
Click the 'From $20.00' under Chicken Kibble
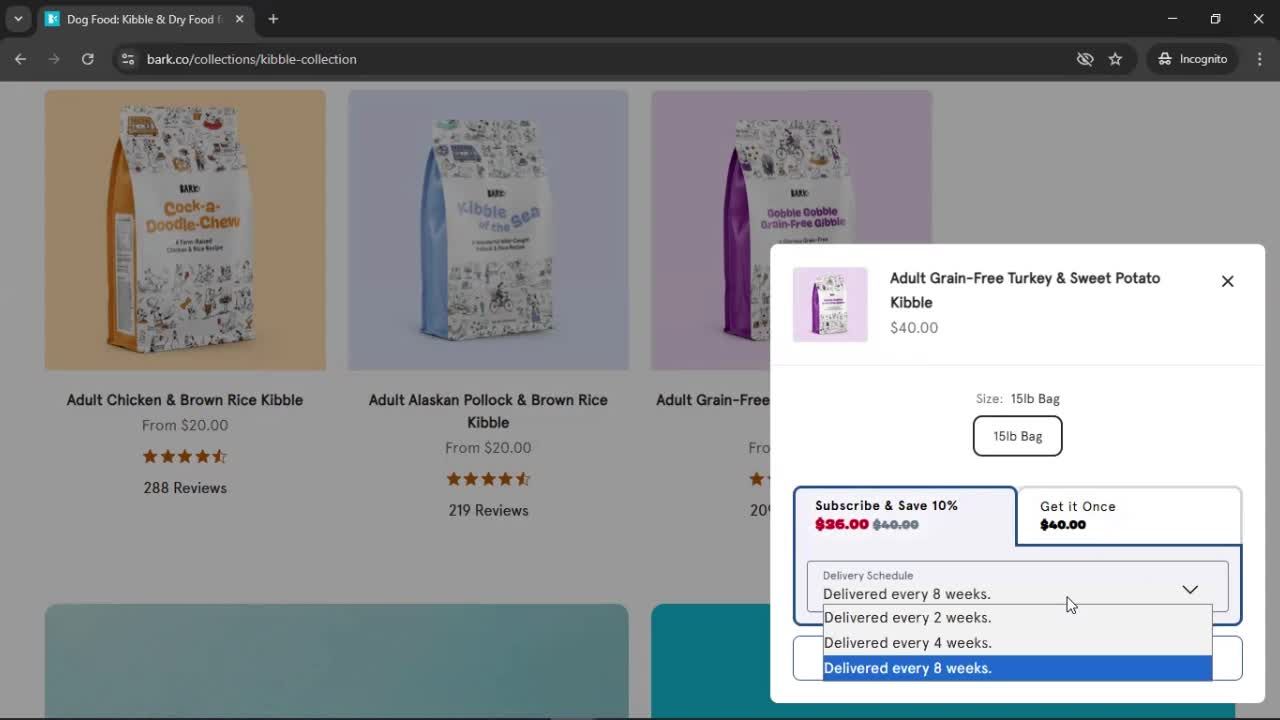click(185, 425)
